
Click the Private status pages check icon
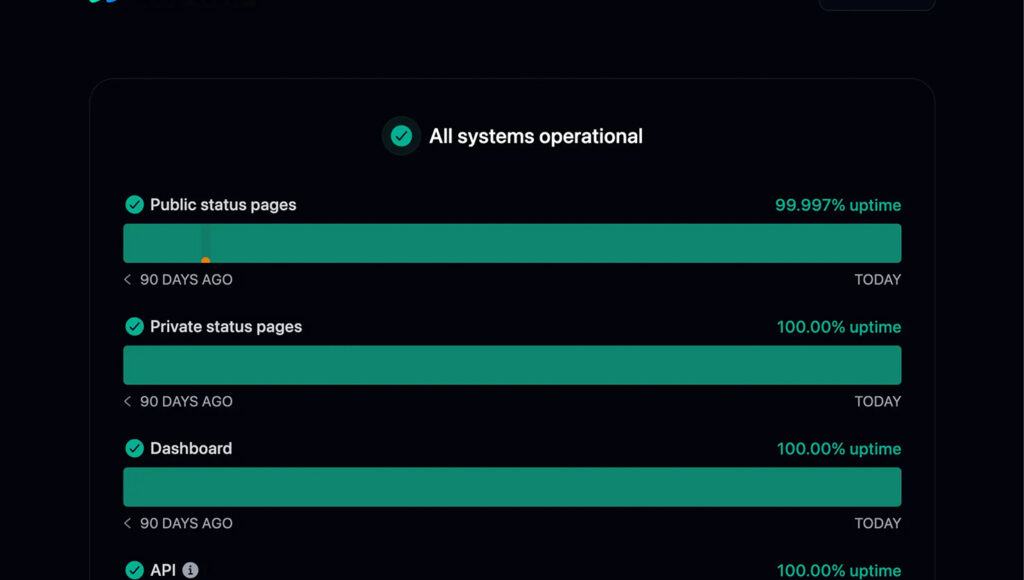coord(135,326)
